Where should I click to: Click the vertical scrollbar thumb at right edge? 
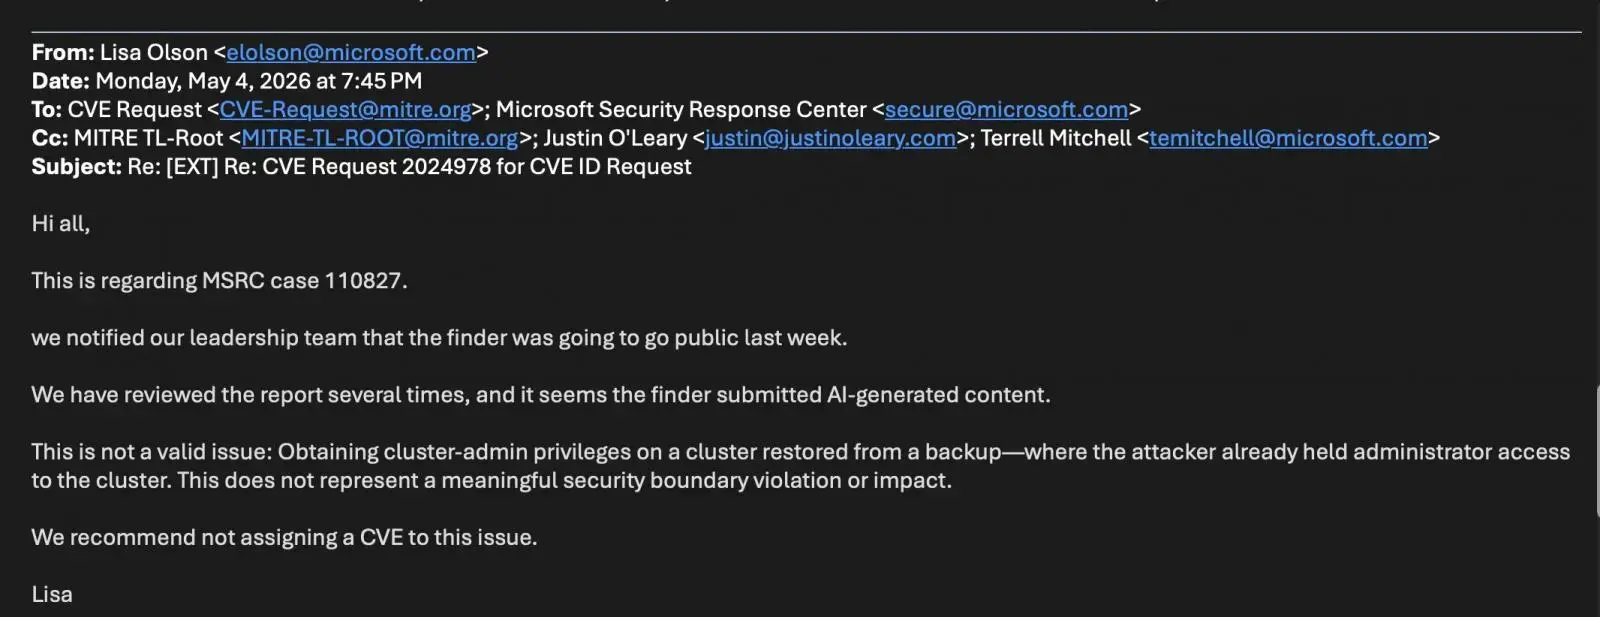tap(1596, 450)
